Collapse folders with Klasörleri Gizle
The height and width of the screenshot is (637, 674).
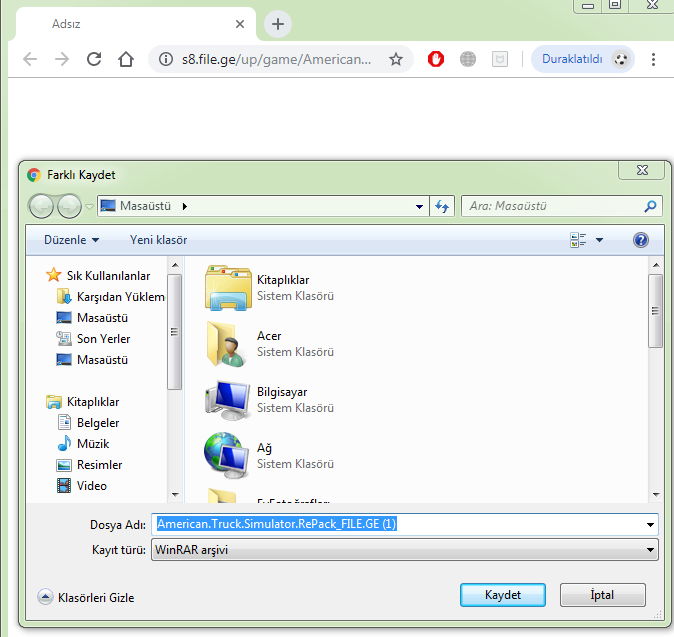pos(86,597)
